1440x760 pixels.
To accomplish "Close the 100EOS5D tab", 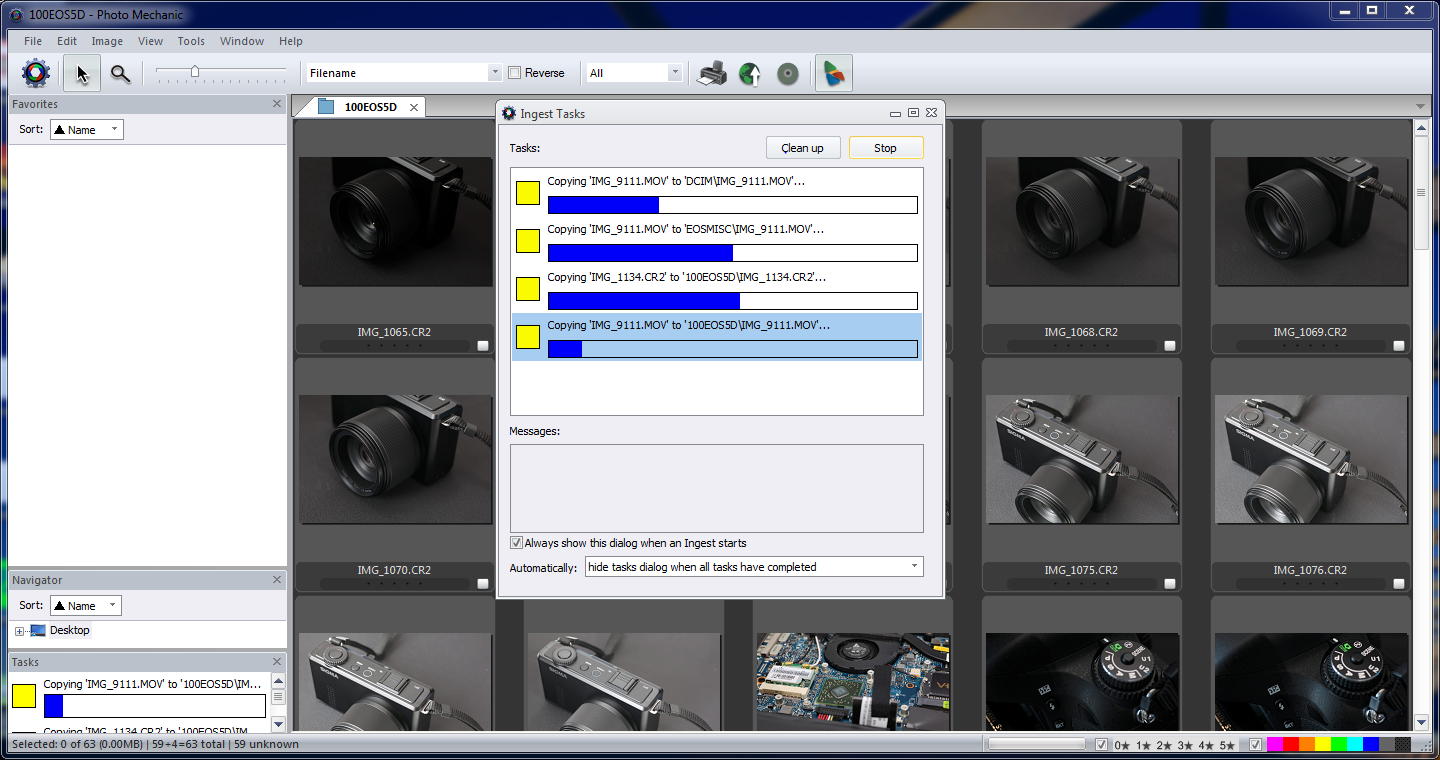I will (415, 107).
